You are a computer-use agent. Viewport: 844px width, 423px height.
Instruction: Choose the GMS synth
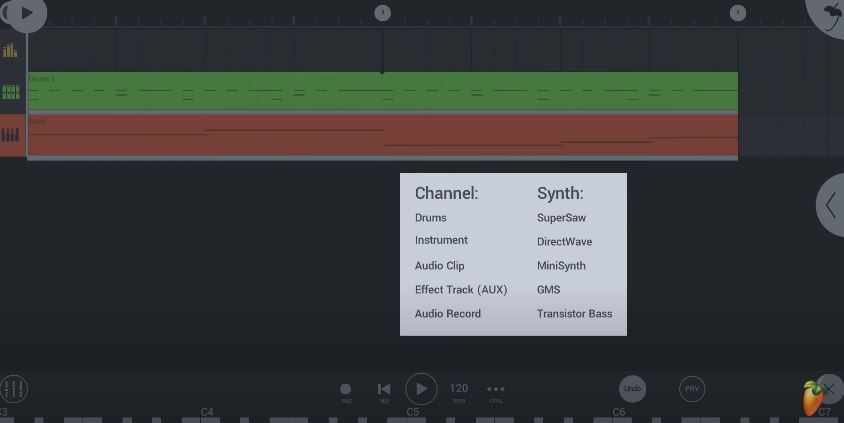point(548,290)
